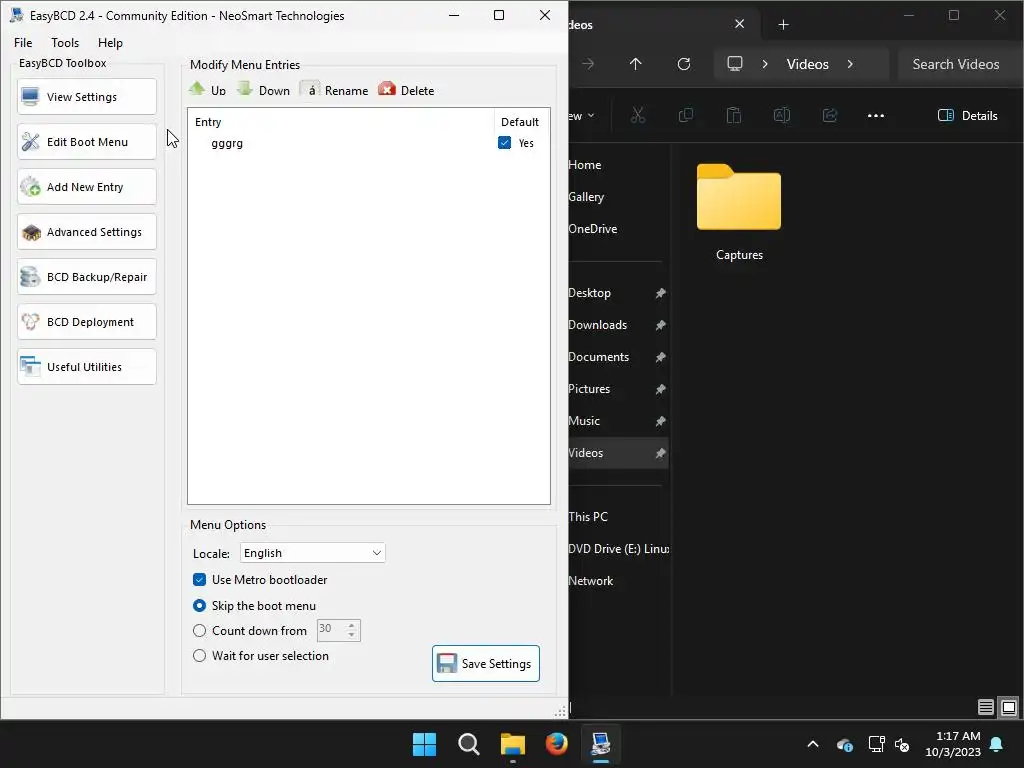
Task: Switch Explorer to details list view
Action: click(x=986, y=707)
